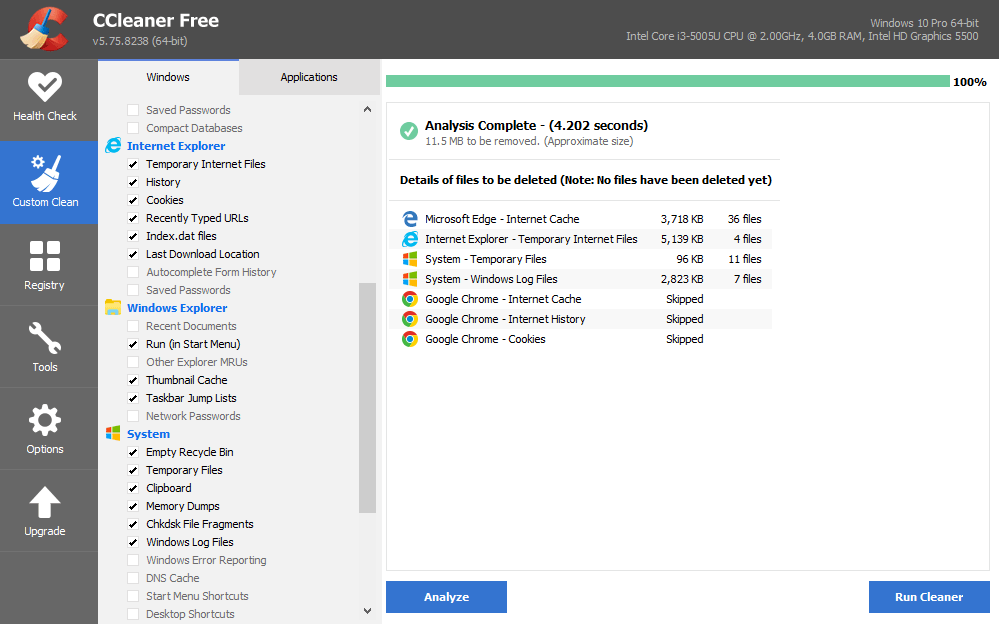
Task: Click the Analysis Complete green checkmark icon
Action: coord(408,131)
